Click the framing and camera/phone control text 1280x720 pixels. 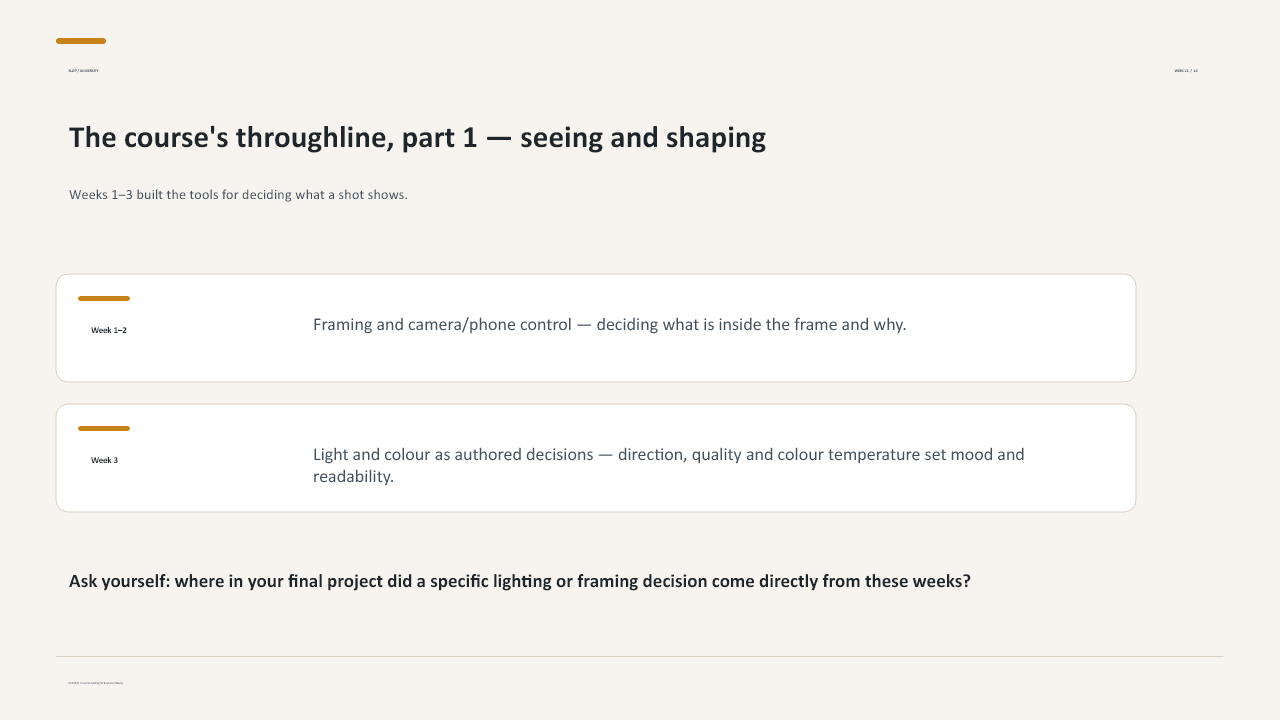(x=609, y=324)
